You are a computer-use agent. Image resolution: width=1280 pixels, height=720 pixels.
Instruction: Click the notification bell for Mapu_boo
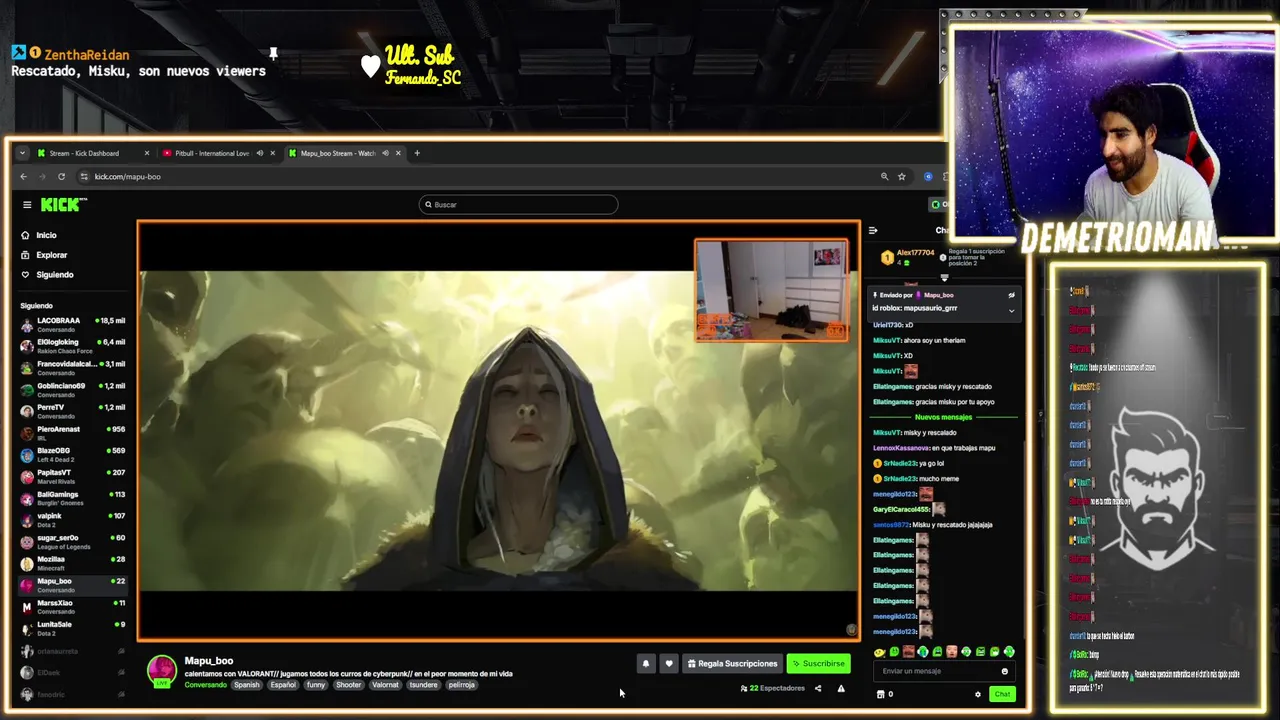click(645, 663)
